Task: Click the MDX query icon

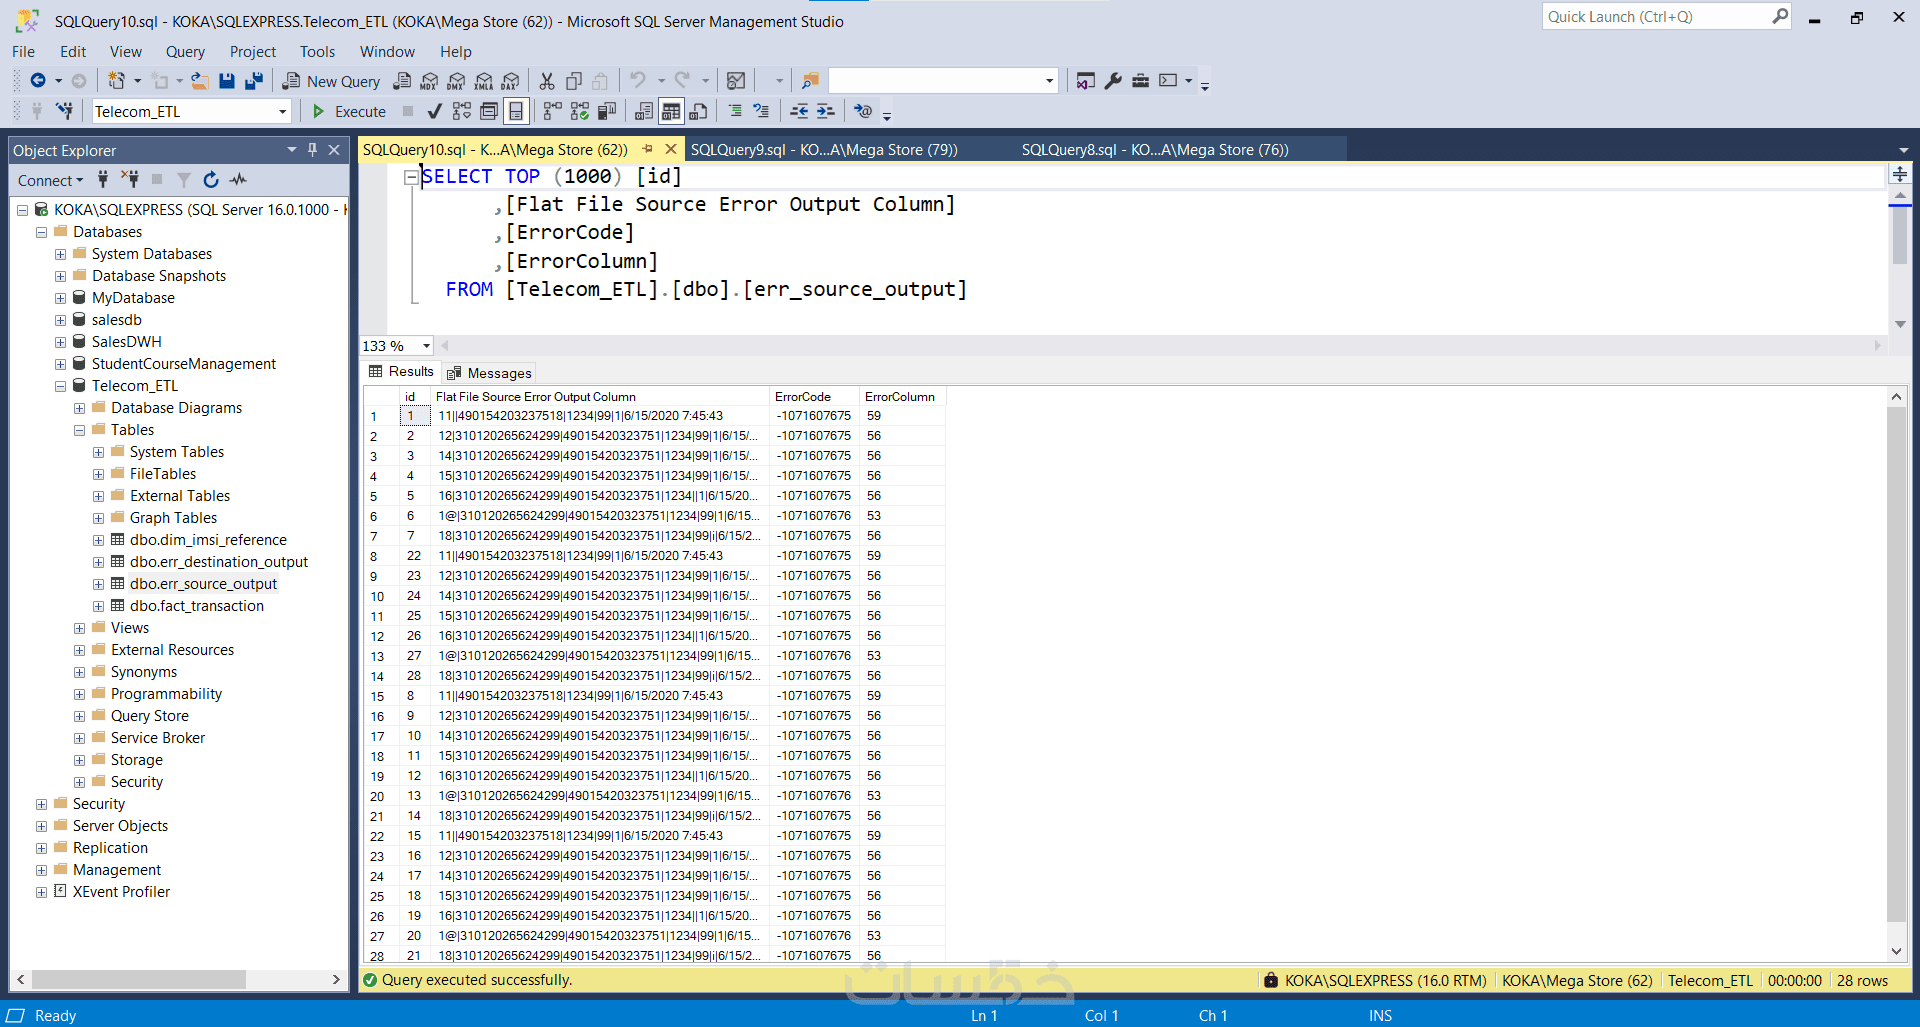Action: 429,81
